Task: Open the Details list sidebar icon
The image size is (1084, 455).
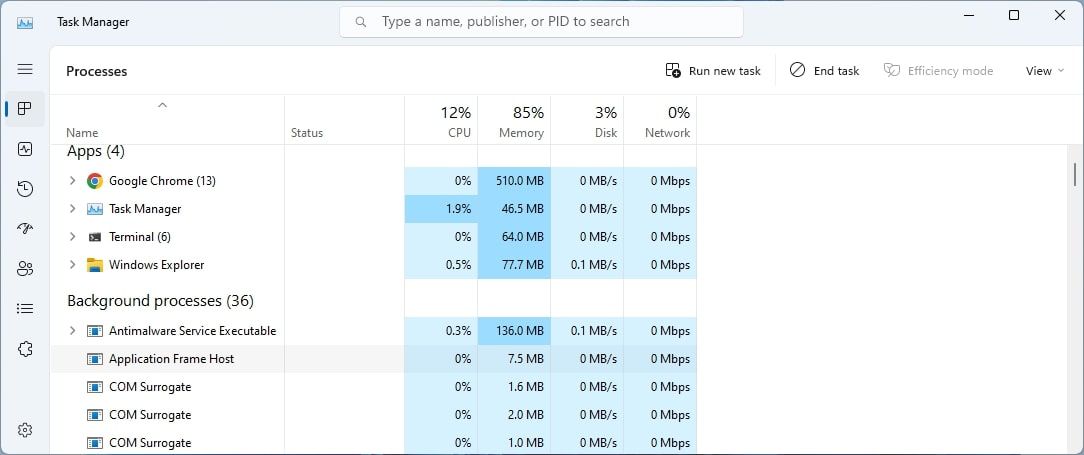Action: [x=25, y=309]
